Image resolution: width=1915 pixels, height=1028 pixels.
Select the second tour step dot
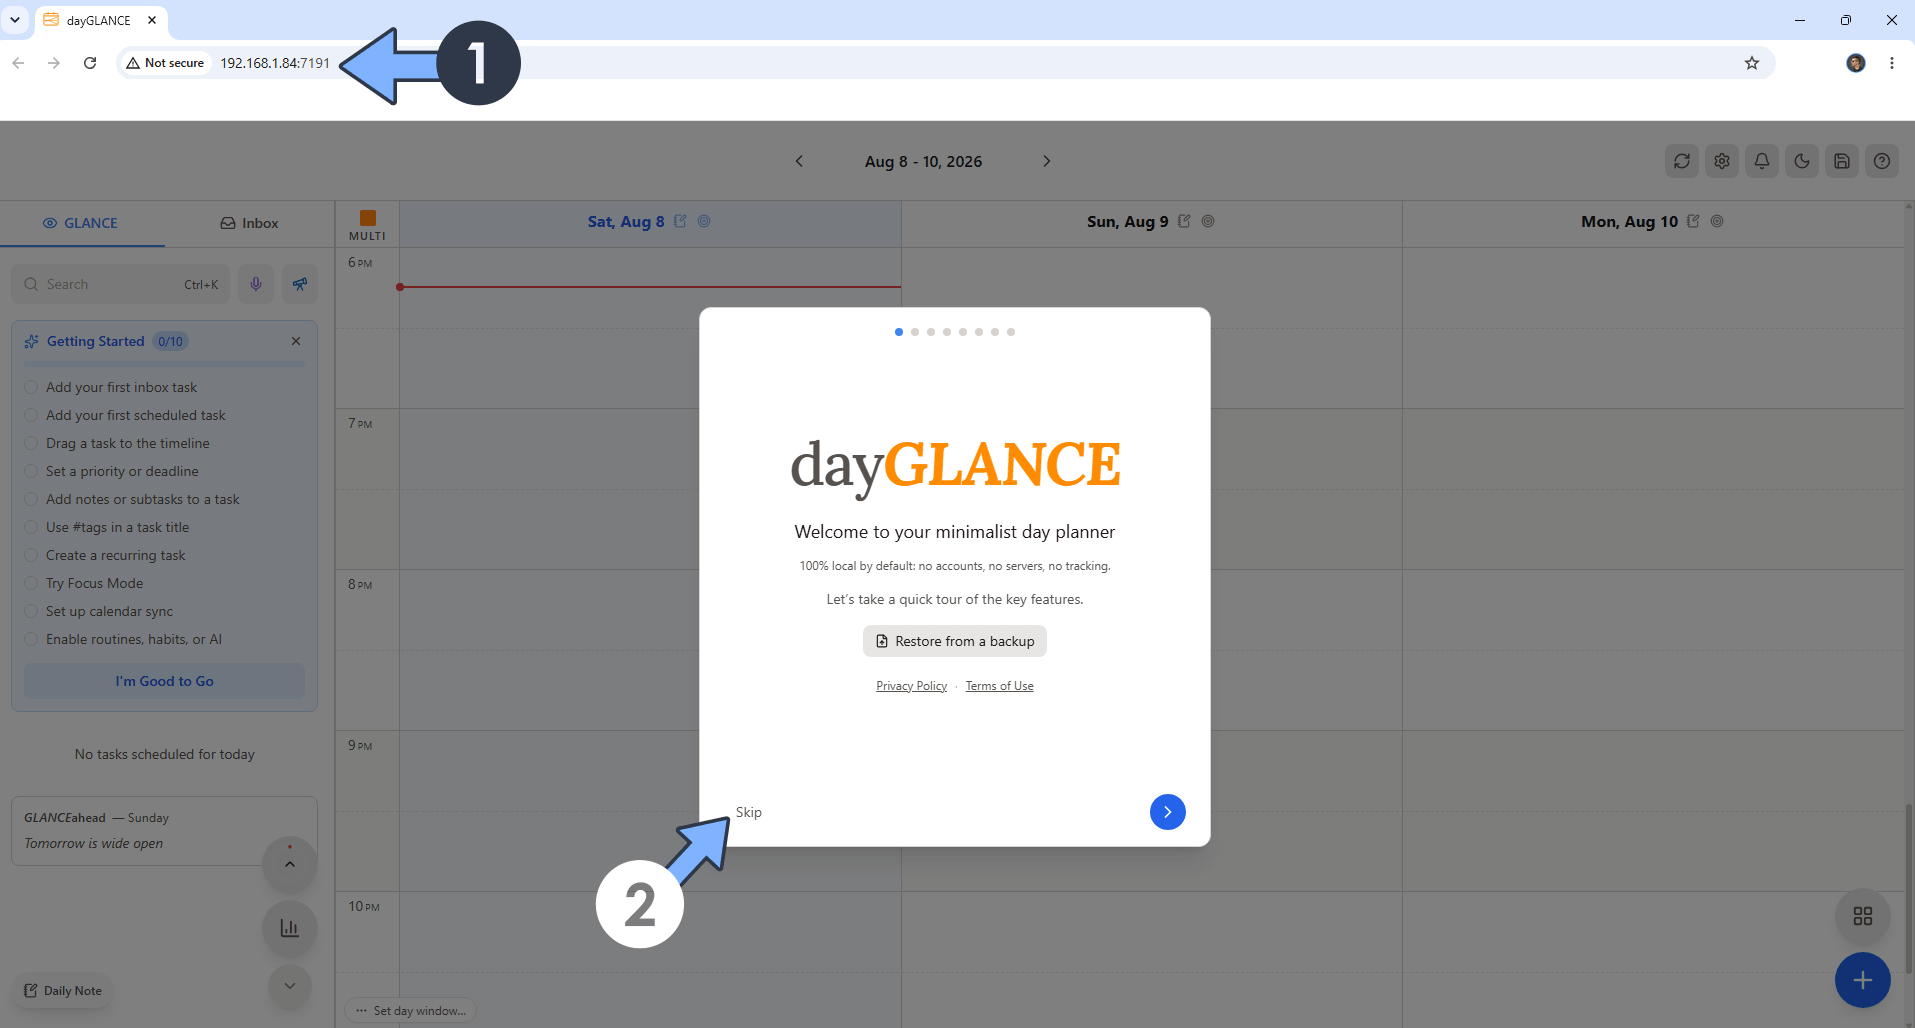[915, 332]
